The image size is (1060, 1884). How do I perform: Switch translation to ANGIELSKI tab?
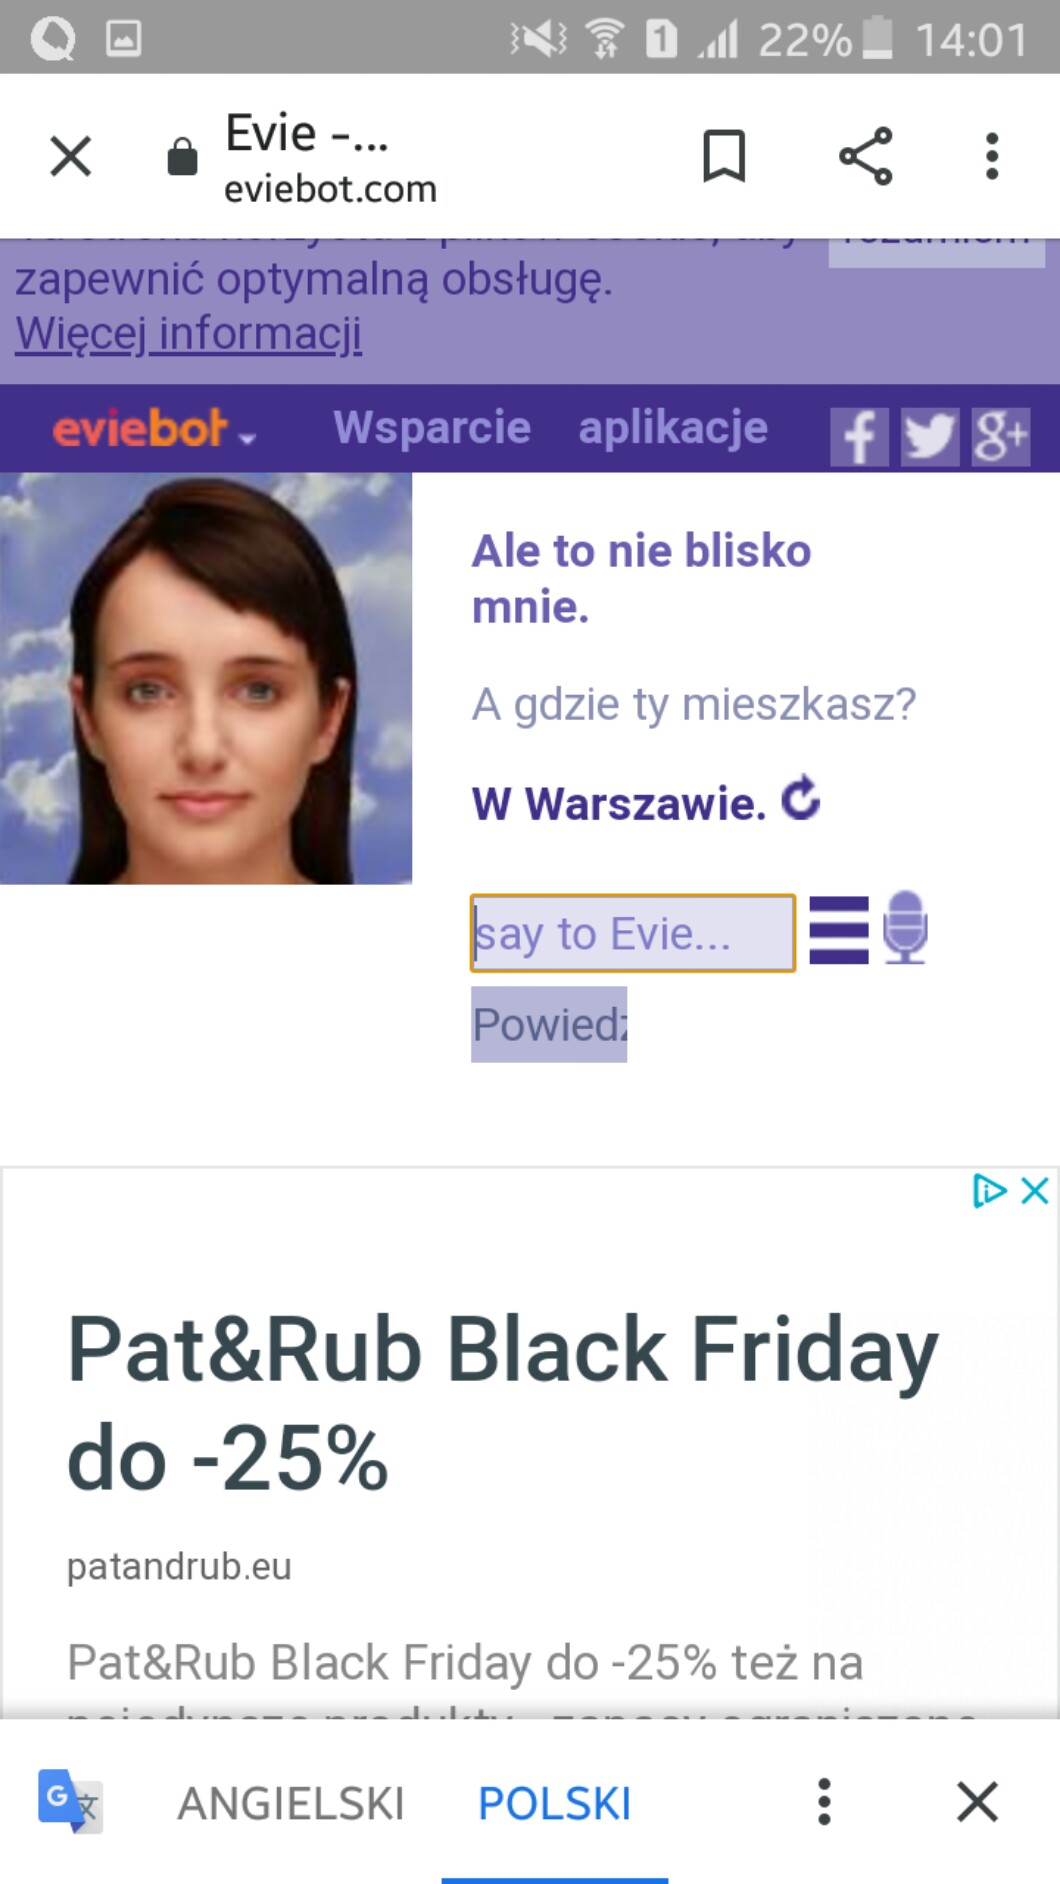291,1804
